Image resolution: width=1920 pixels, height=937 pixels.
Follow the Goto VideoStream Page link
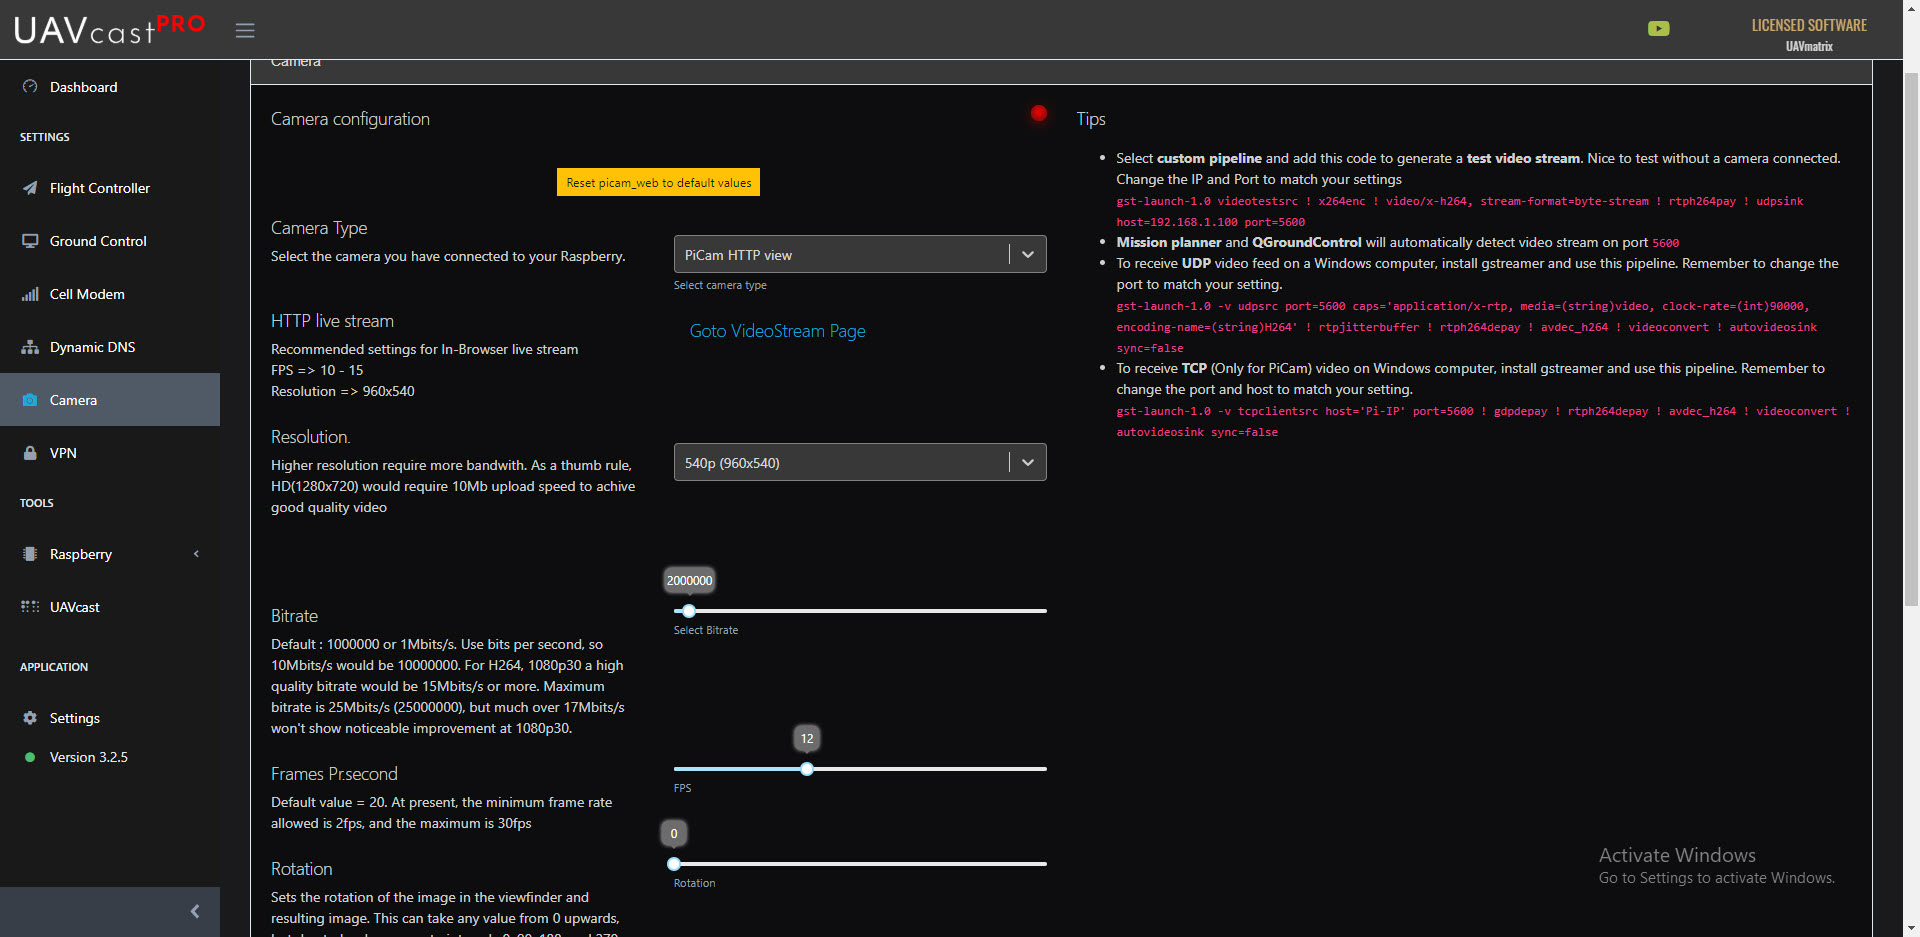click(x=777, y=331)
